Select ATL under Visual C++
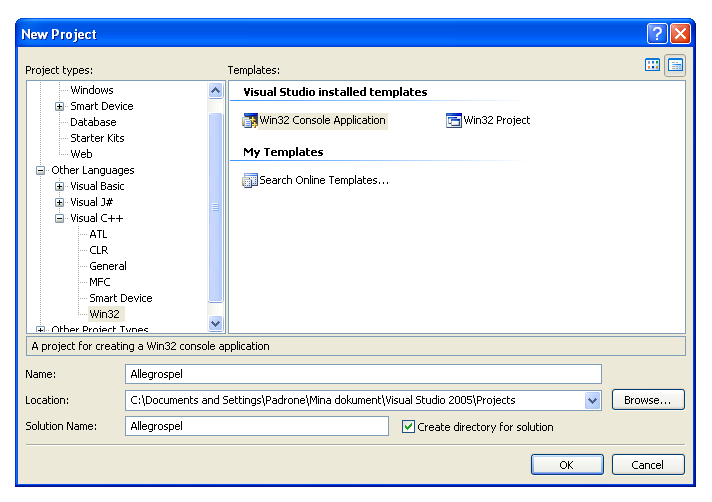The height and width of the screenshot is (502, 712). (x=98, y=234)
